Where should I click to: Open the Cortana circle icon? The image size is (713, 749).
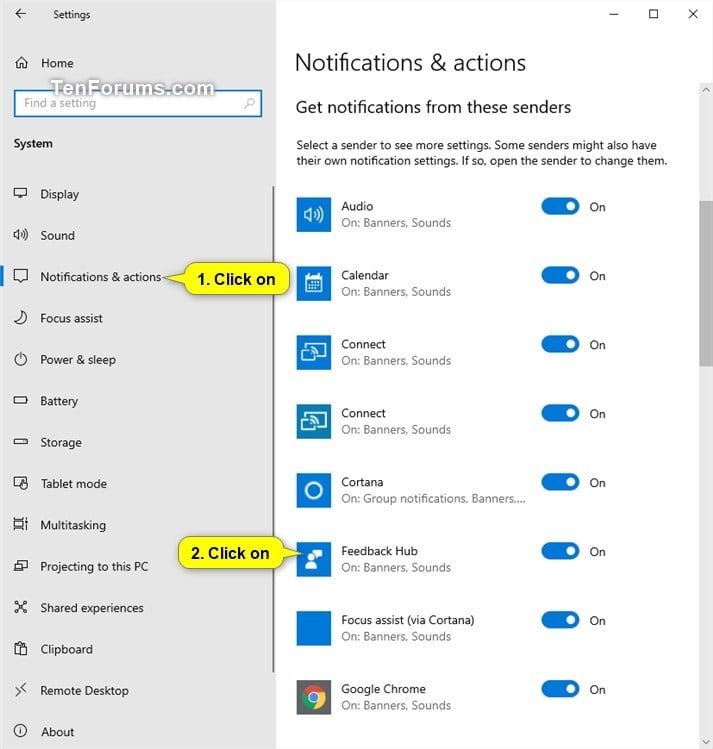coord(313,490)
